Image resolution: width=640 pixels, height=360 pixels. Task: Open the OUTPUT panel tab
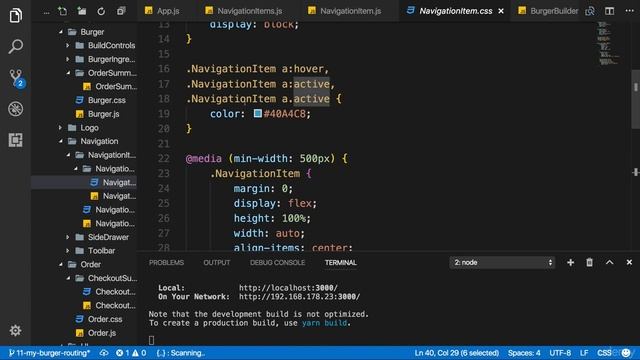point(217,262)
